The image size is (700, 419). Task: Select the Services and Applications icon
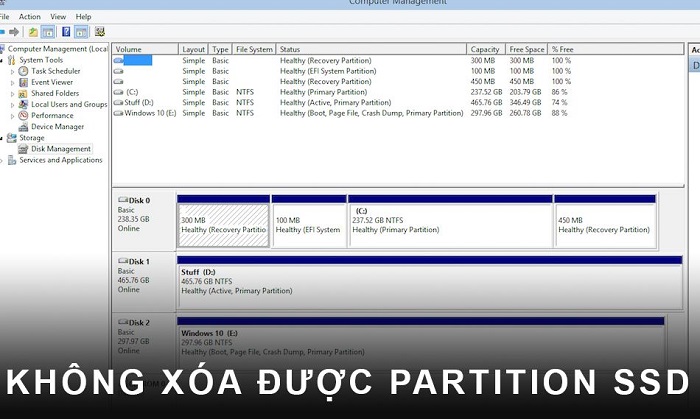pos(12,160)
